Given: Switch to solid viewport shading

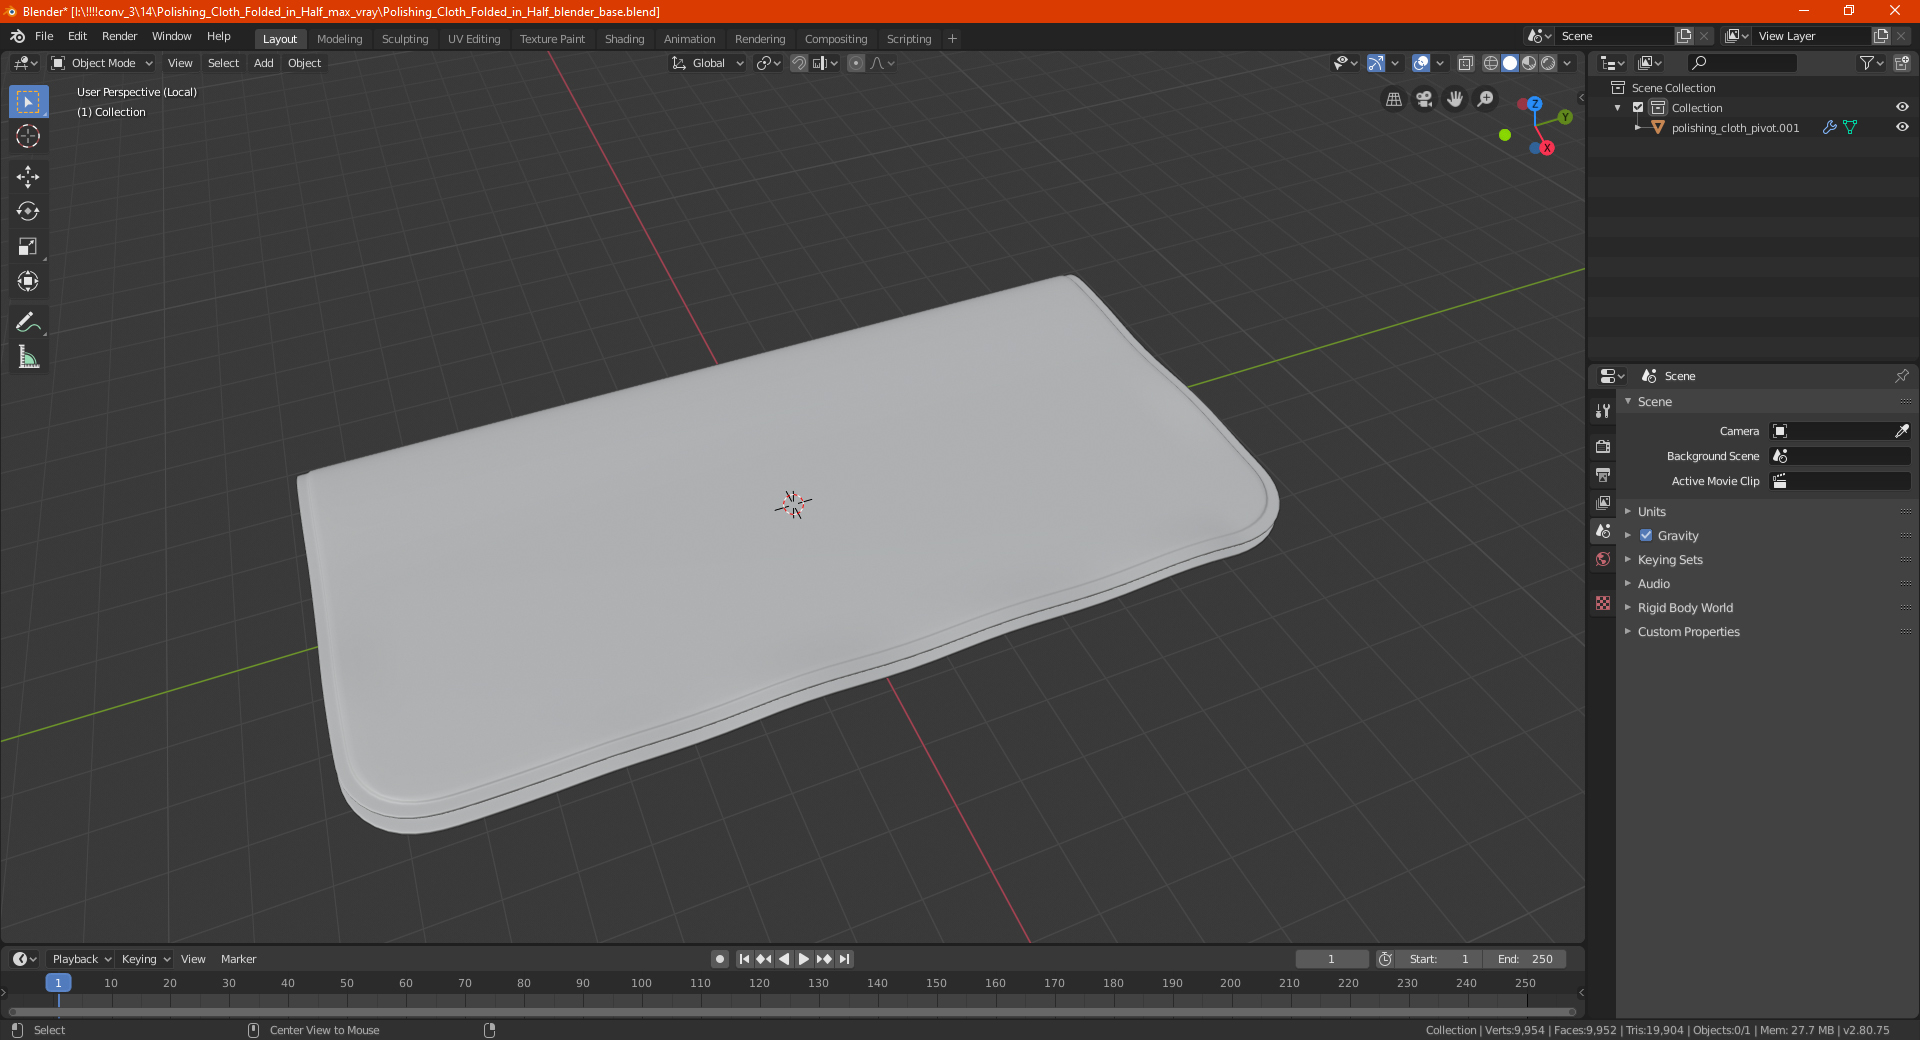Looking at the screenshot, I should 1510,63.
